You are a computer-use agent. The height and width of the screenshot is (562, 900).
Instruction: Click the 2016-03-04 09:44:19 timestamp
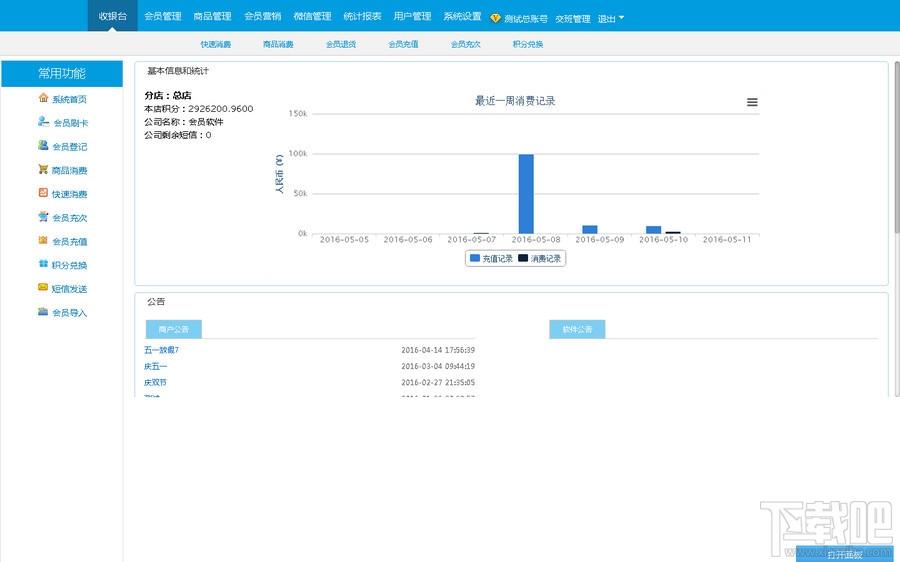pyautogui.click(x=438, y=366)
